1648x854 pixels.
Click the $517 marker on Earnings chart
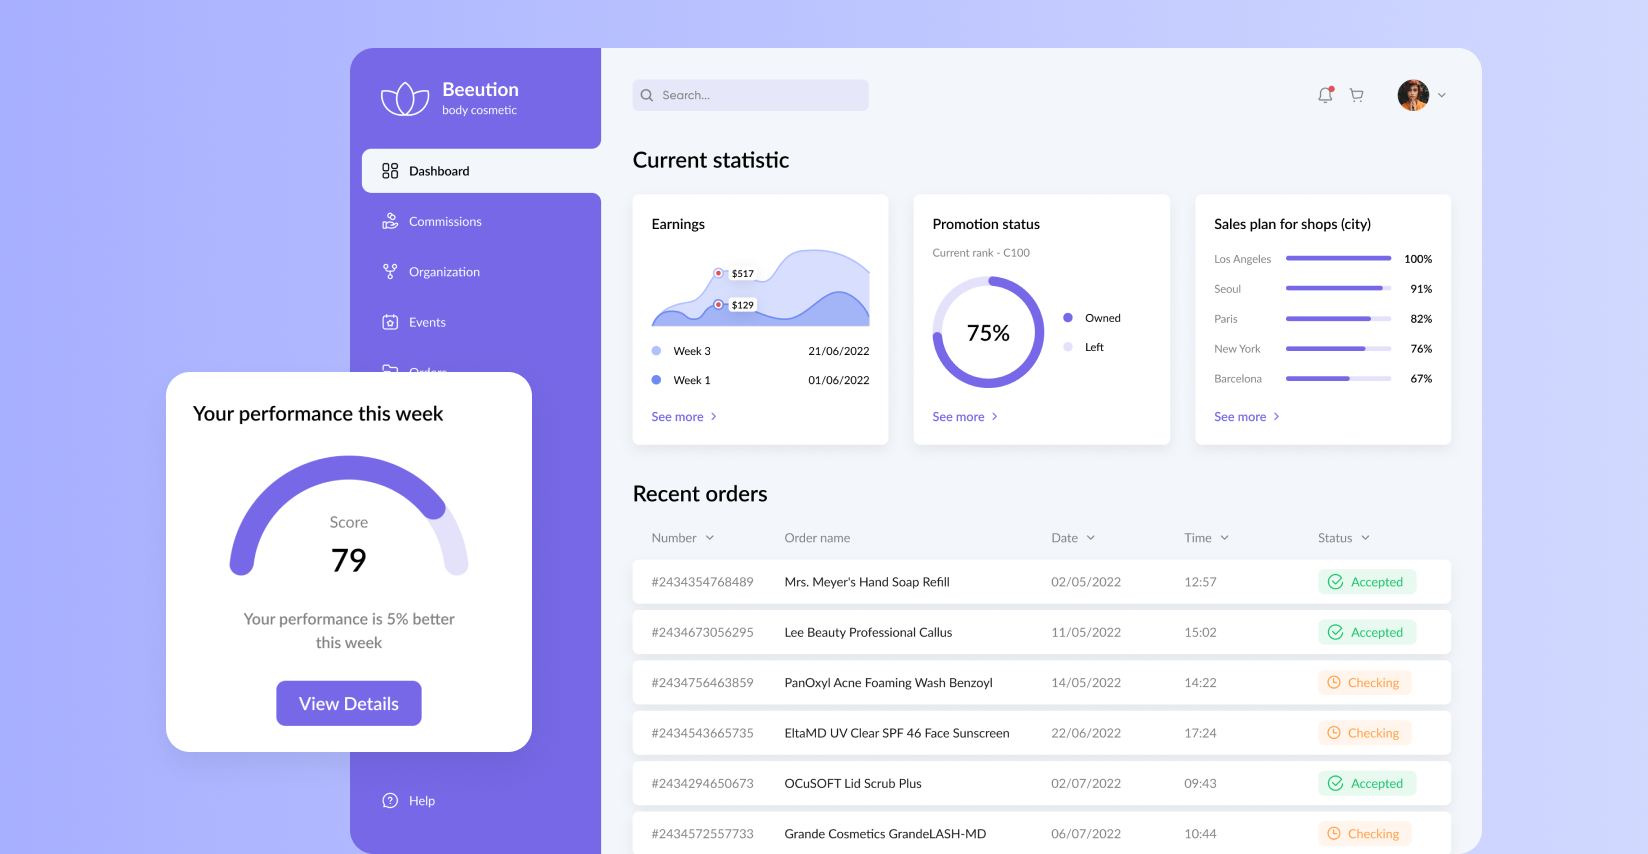(718, 273)
